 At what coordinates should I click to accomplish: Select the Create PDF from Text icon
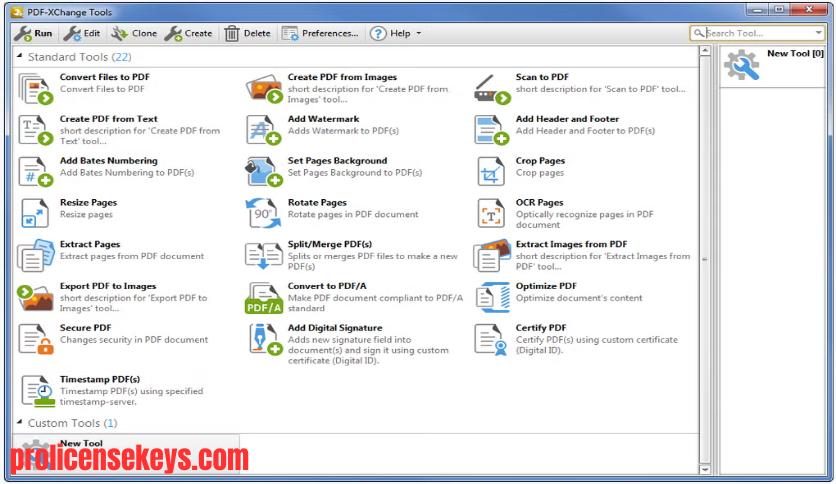point(36,131)
